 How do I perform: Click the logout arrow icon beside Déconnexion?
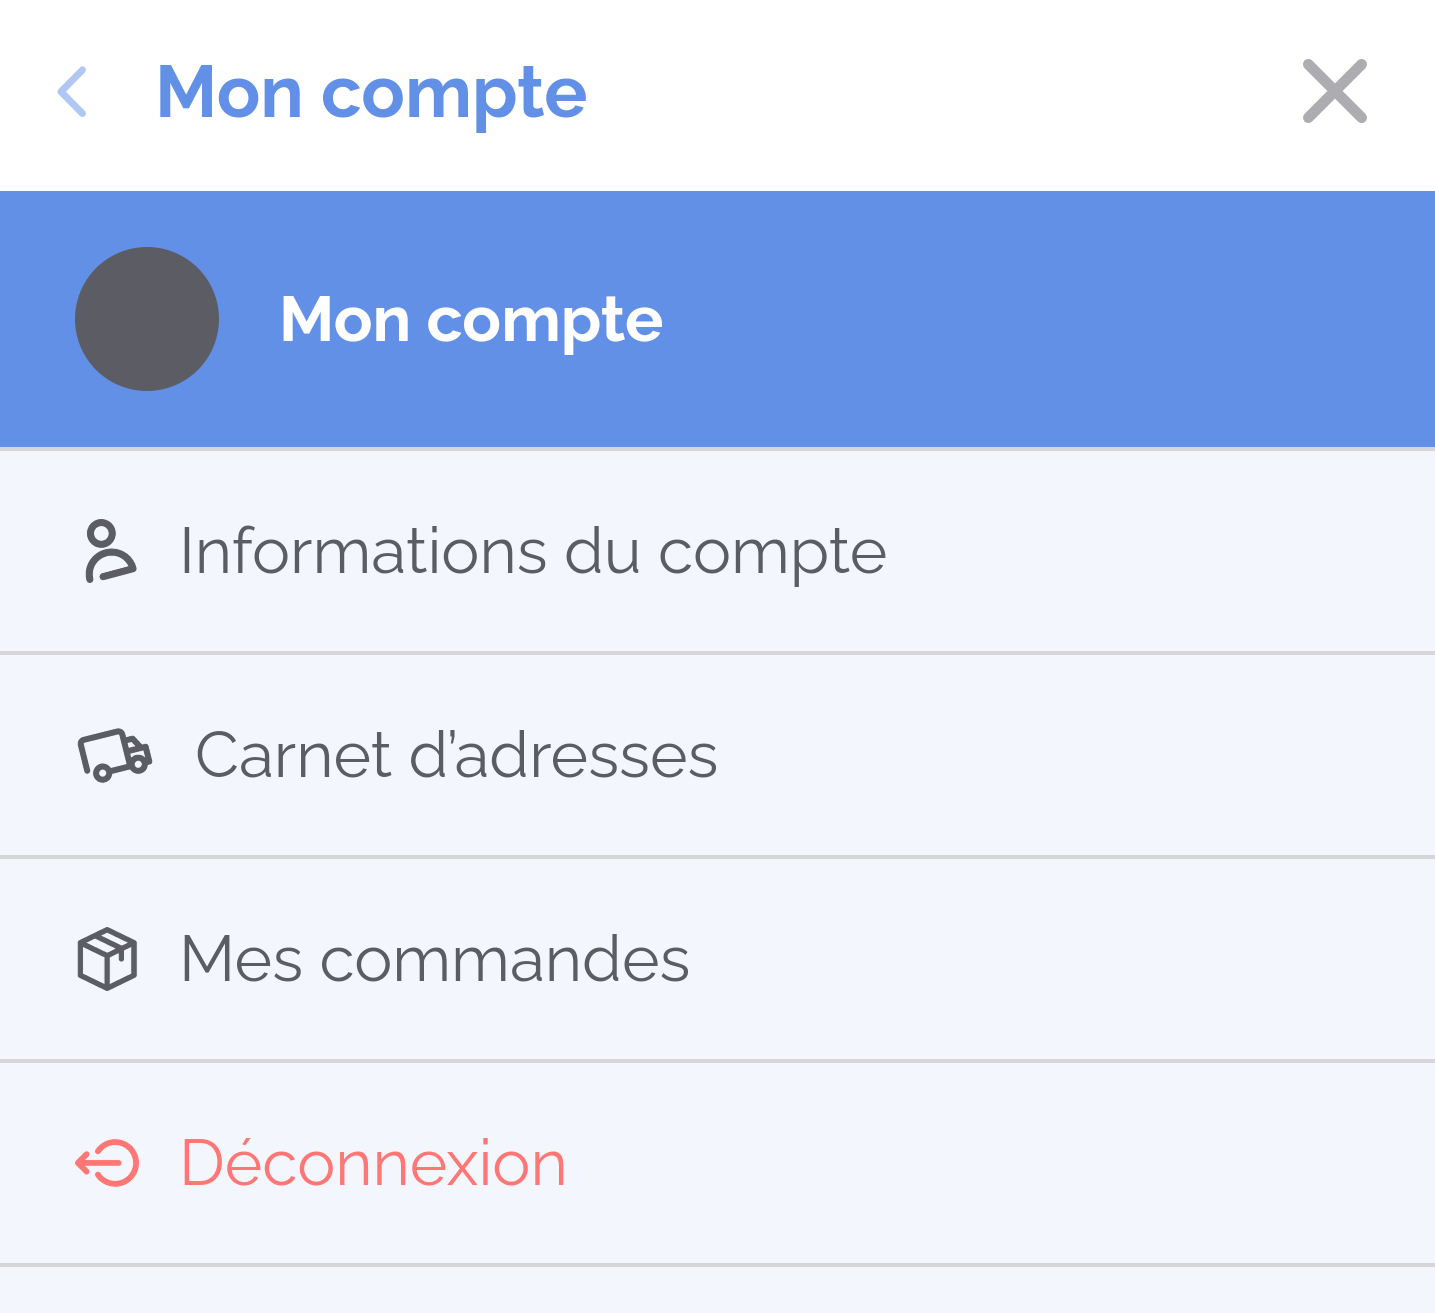point(108,1162)
